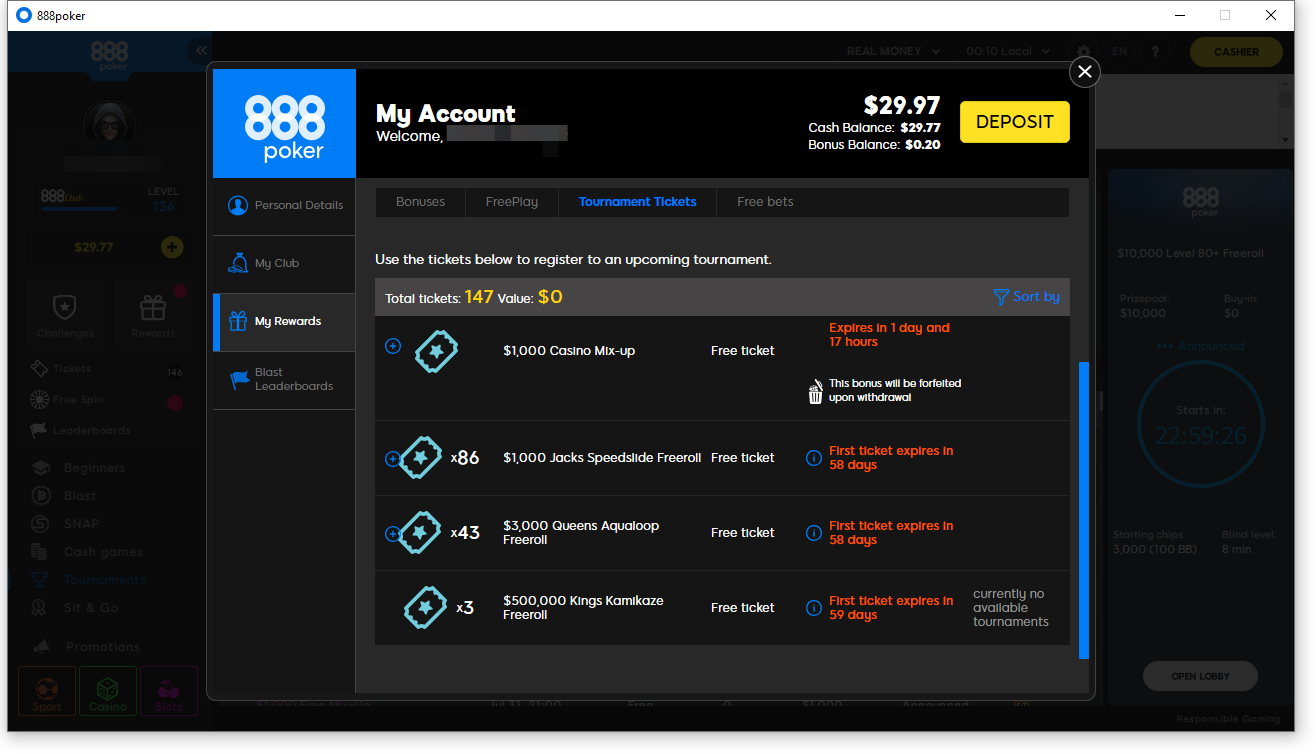
Task: Switch to the Bonuses tab
Action: (x=421, y=202)
